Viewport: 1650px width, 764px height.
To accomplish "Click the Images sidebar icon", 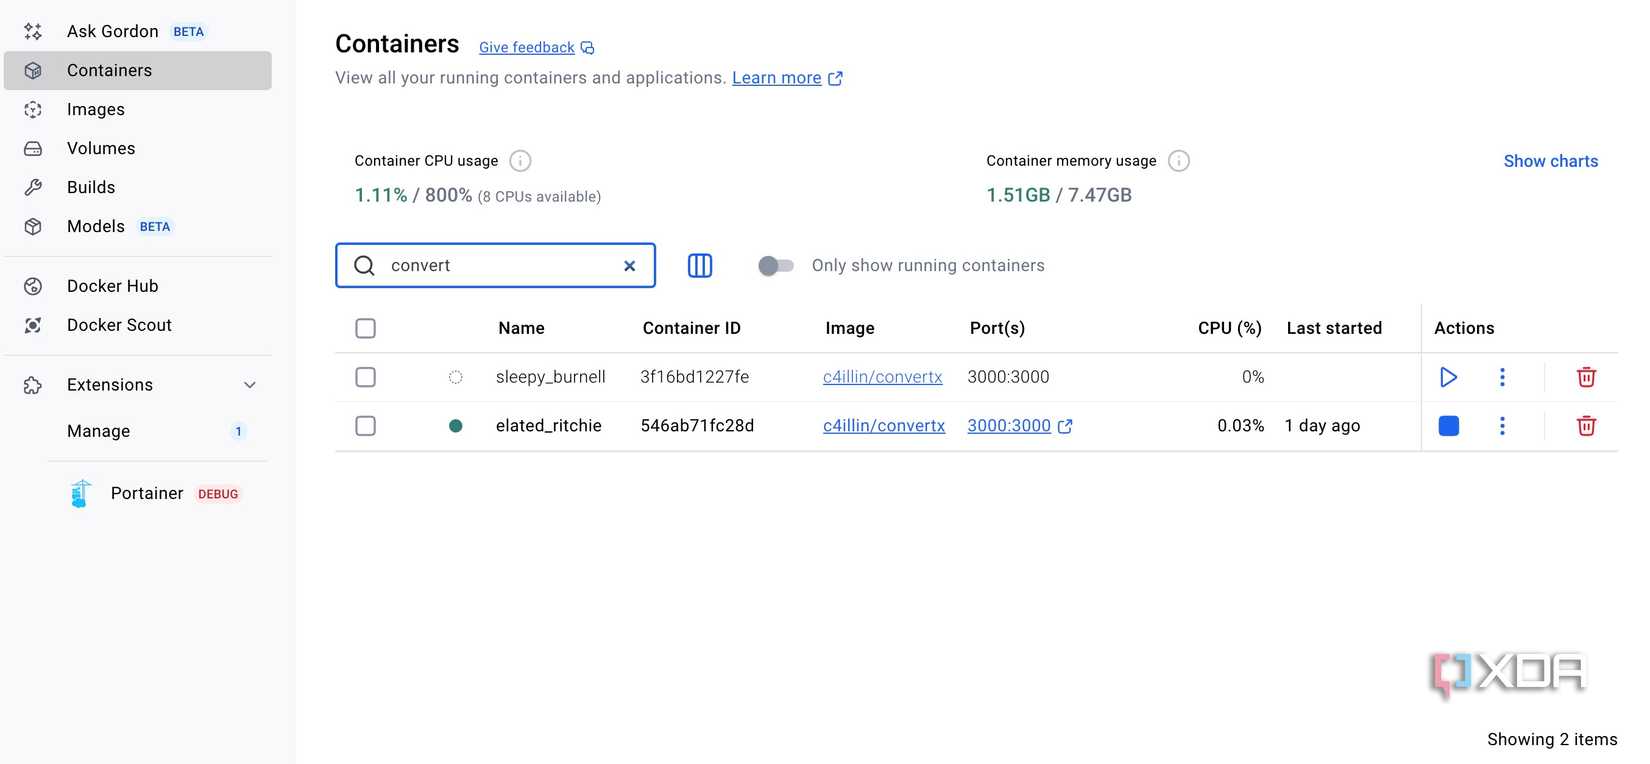I will (x=33, y=109).
